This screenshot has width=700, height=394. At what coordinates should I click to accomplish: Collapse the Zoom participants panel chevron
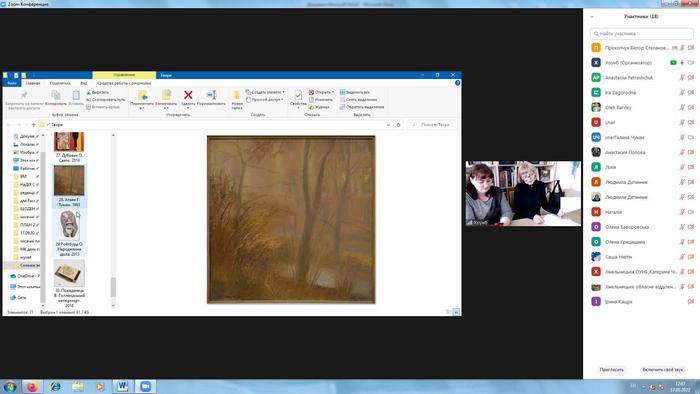(592, 17)
